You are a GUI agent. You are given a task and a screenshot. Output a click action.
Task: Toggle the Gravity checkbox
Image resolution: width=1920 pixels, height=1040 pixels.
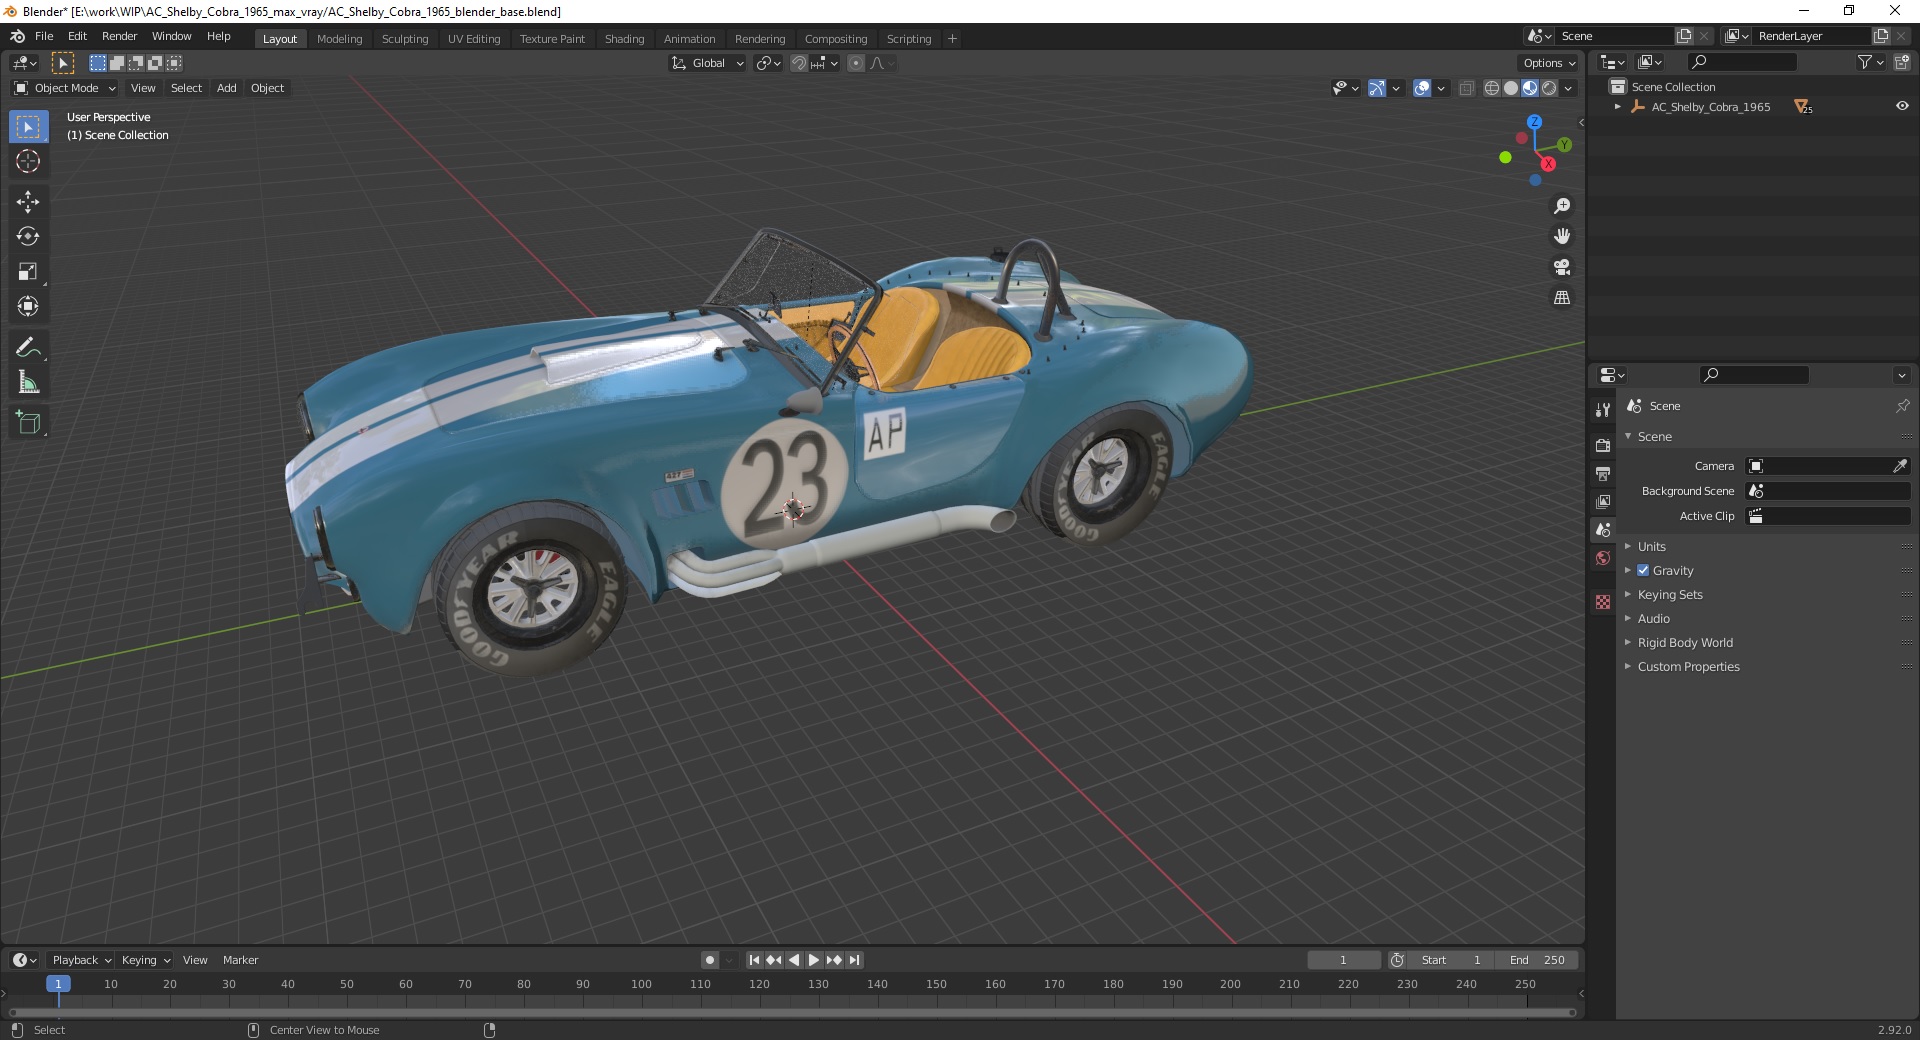pos(1643,570)
